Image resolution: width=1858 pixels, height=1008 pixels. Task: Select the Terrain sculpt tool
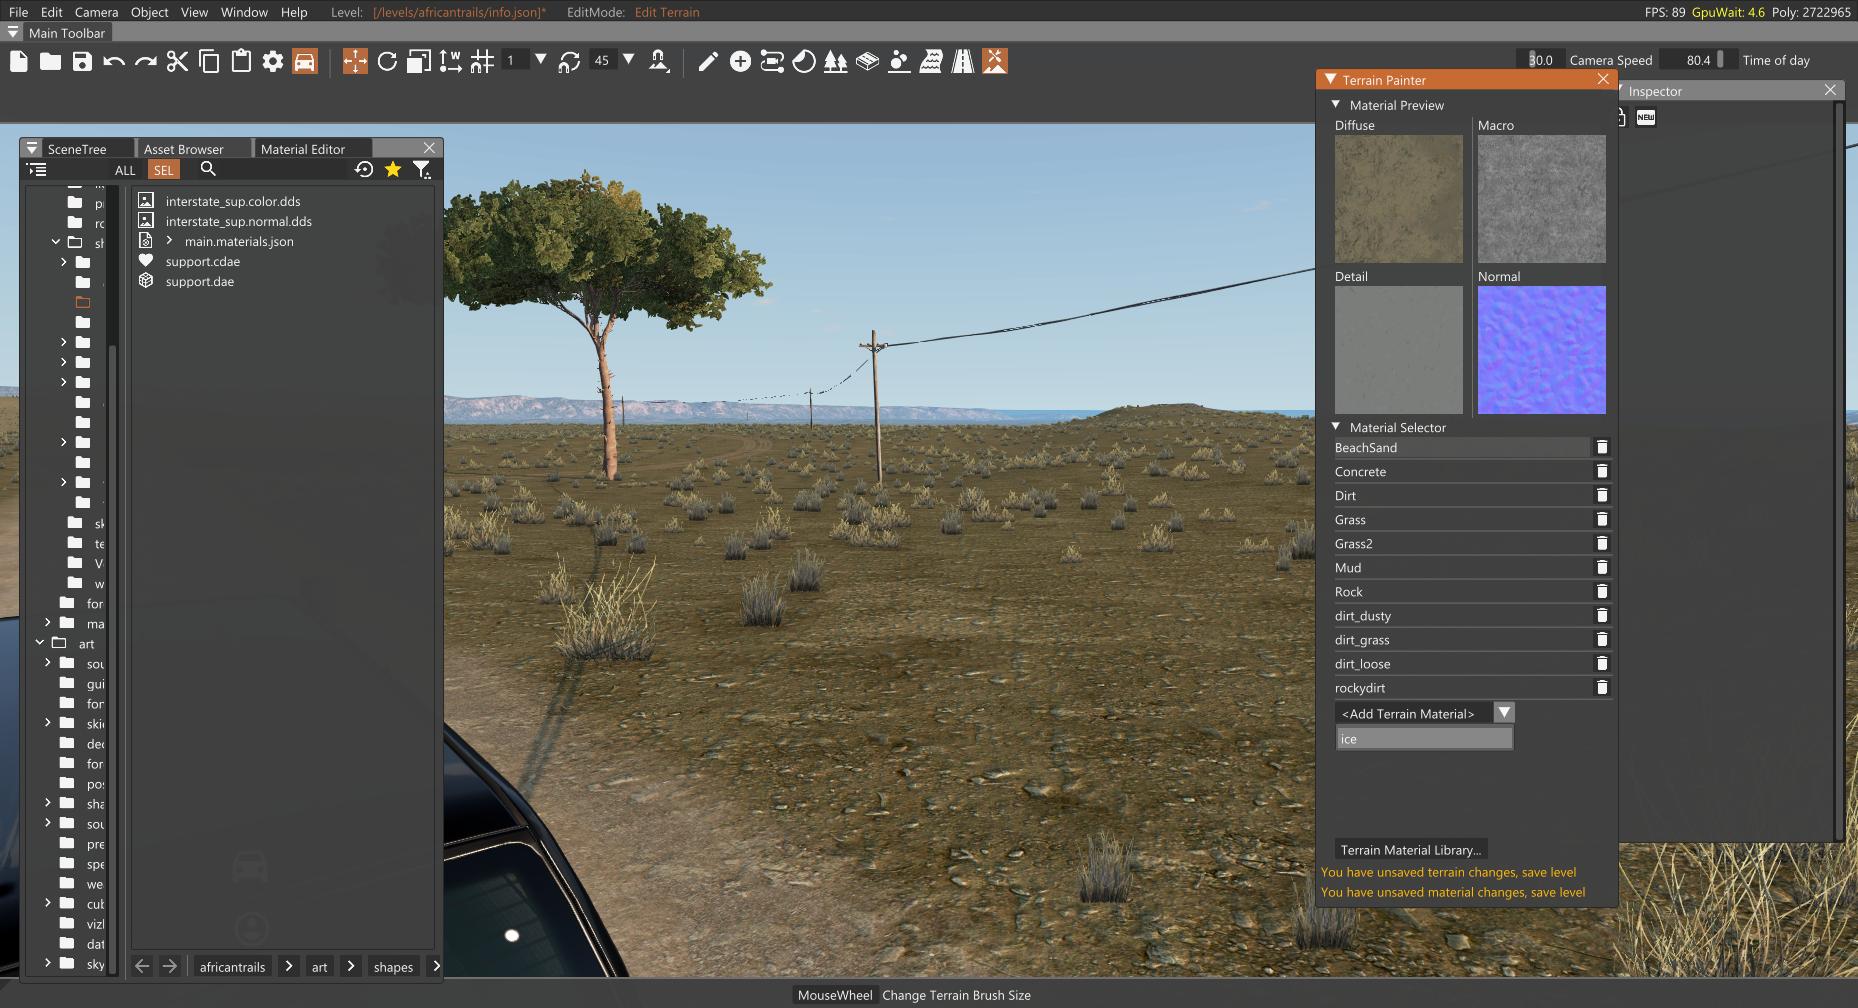click(899, 61)
